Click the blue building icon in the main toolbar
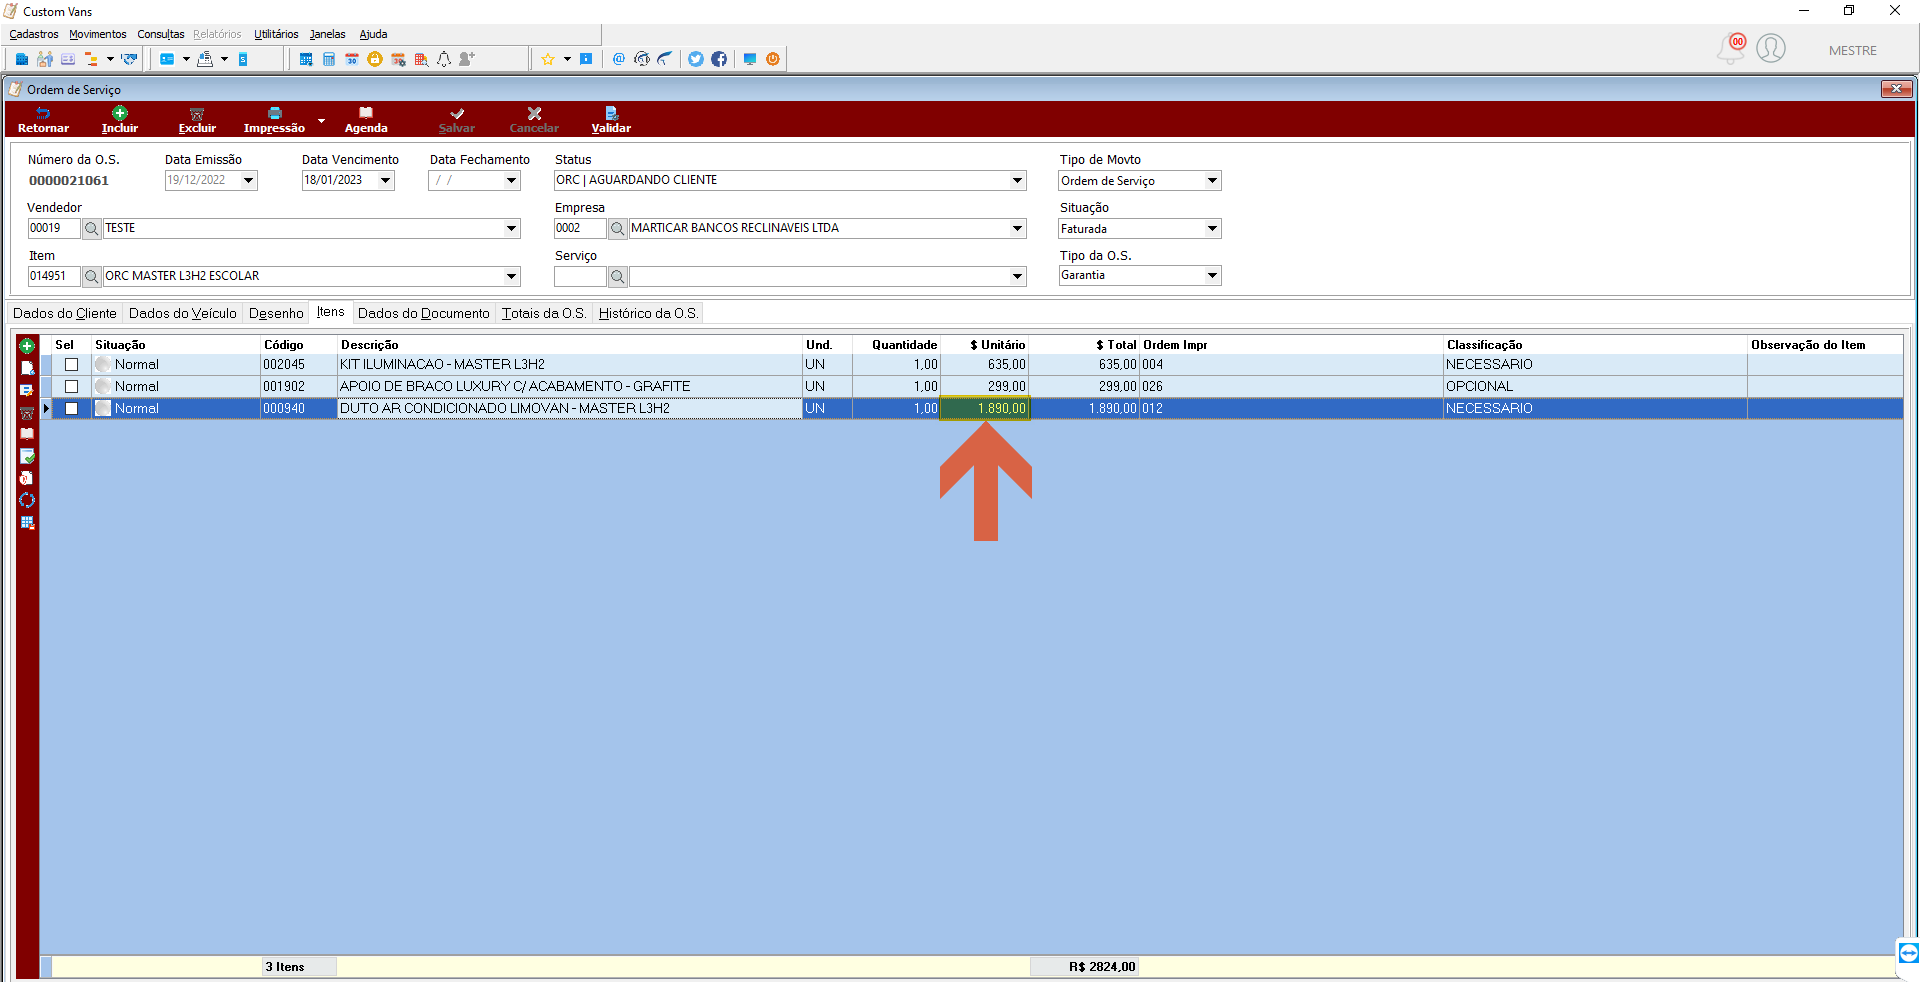 coord(22,59)
